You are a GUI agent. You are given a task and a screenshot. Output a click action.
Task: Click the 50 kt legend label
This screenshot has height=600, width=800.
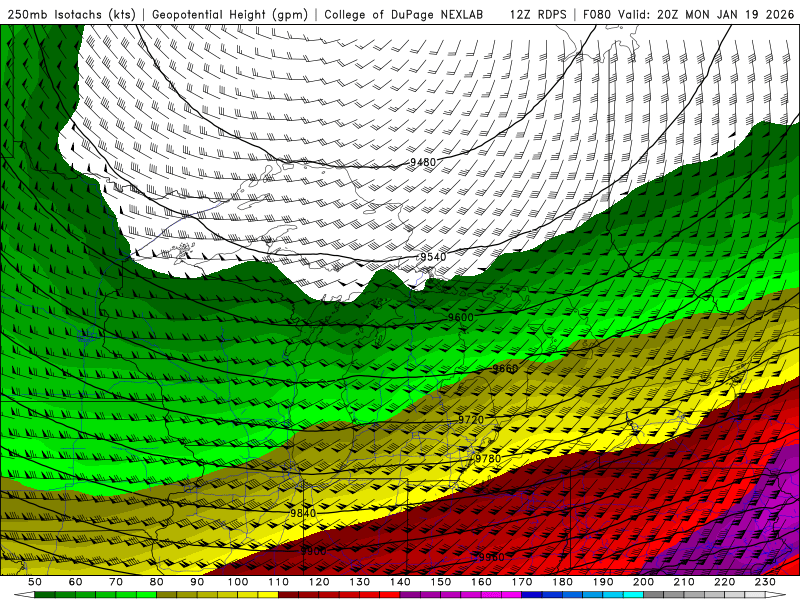click(x=35, y=582)
